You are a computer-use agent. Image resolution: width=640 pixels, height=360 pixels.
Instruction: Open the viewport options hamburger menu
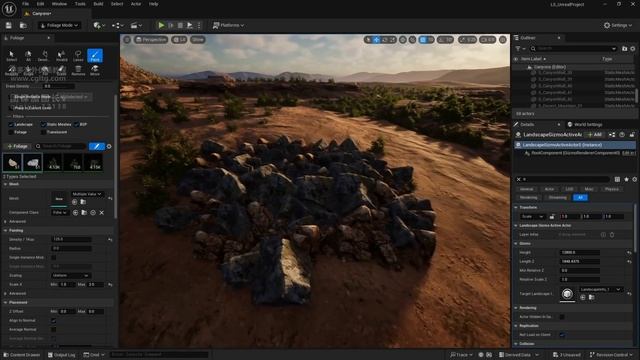click(x=127, y=40)
